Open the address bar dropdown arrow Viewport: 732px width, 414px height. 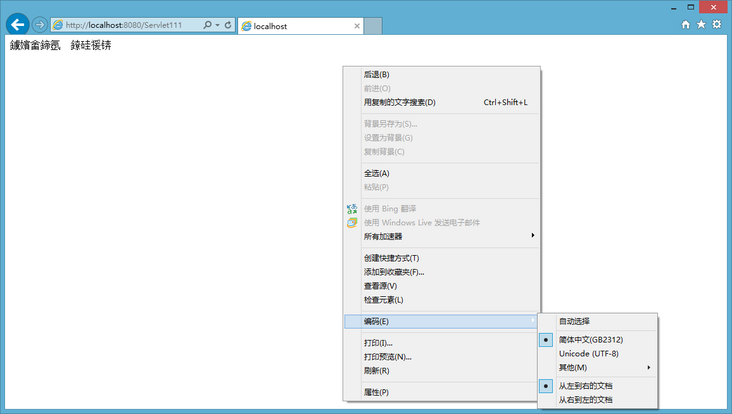point(218,25)
